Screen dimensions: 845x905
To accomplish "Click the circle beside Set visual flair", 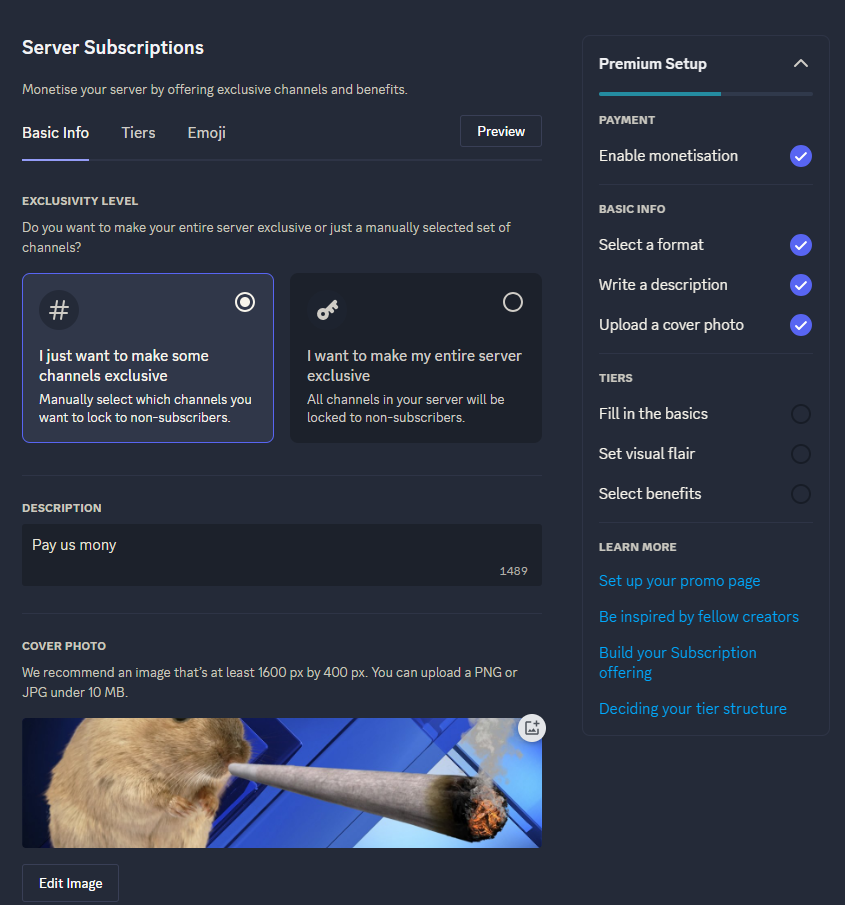I will tap(800, 453).
